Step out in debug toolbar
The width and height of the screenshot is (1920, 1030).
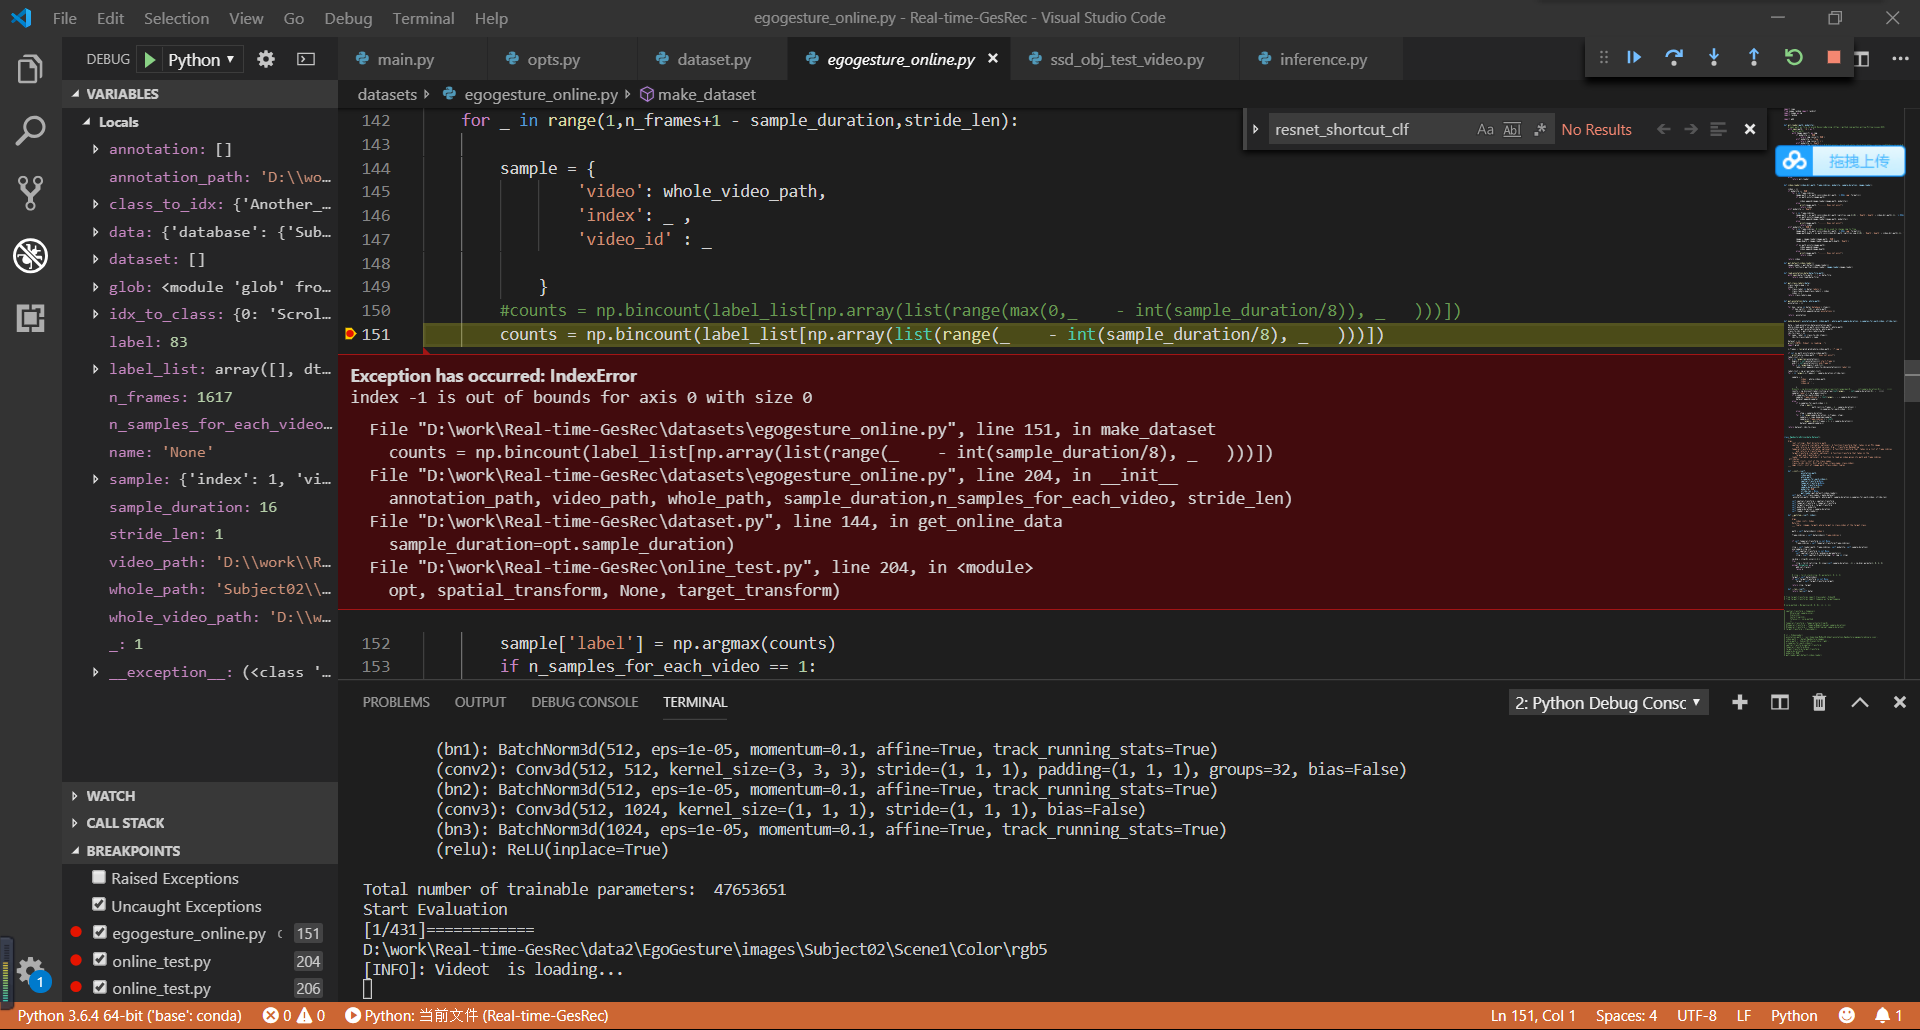click(1754, 58)
